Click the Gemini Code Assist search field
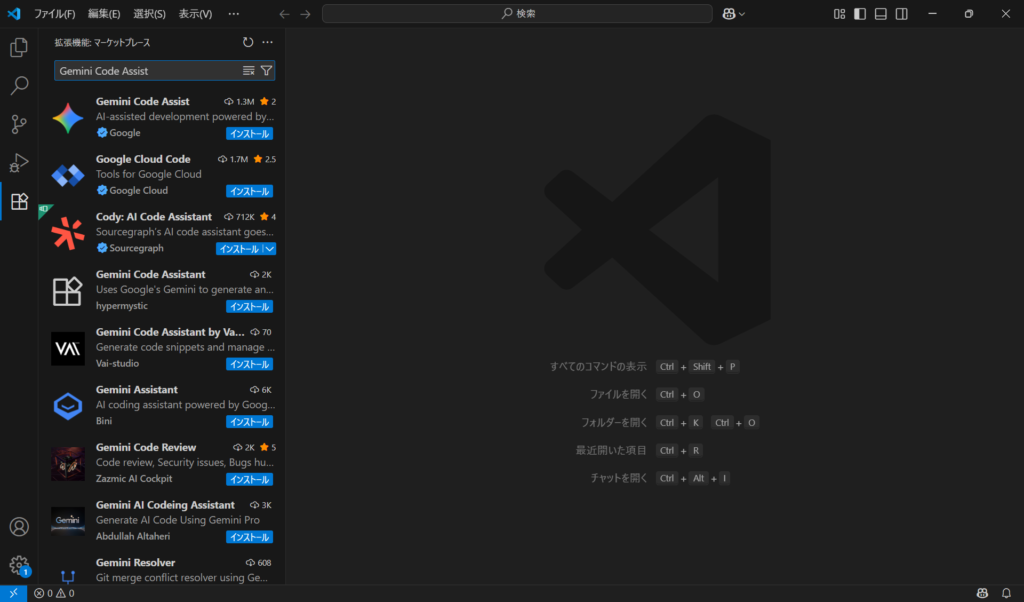Image resolution: width=1024 pixels, height=602 pixels. tap(147, 71)
